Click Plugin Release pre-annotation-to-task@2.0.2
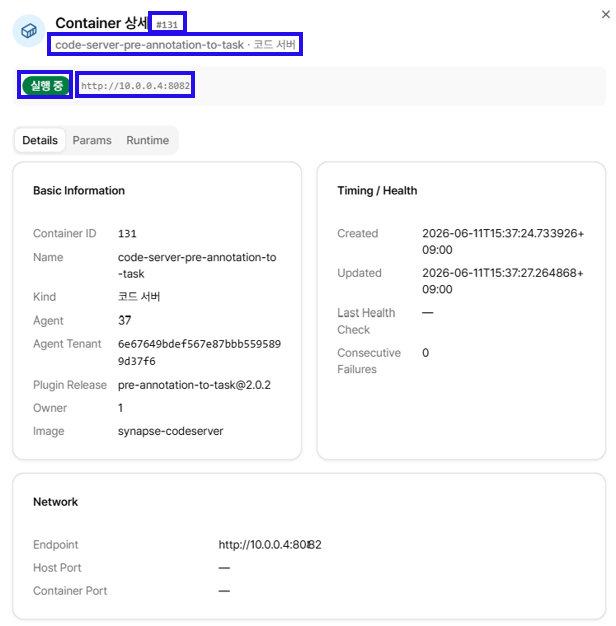 (x=194, y=385)
